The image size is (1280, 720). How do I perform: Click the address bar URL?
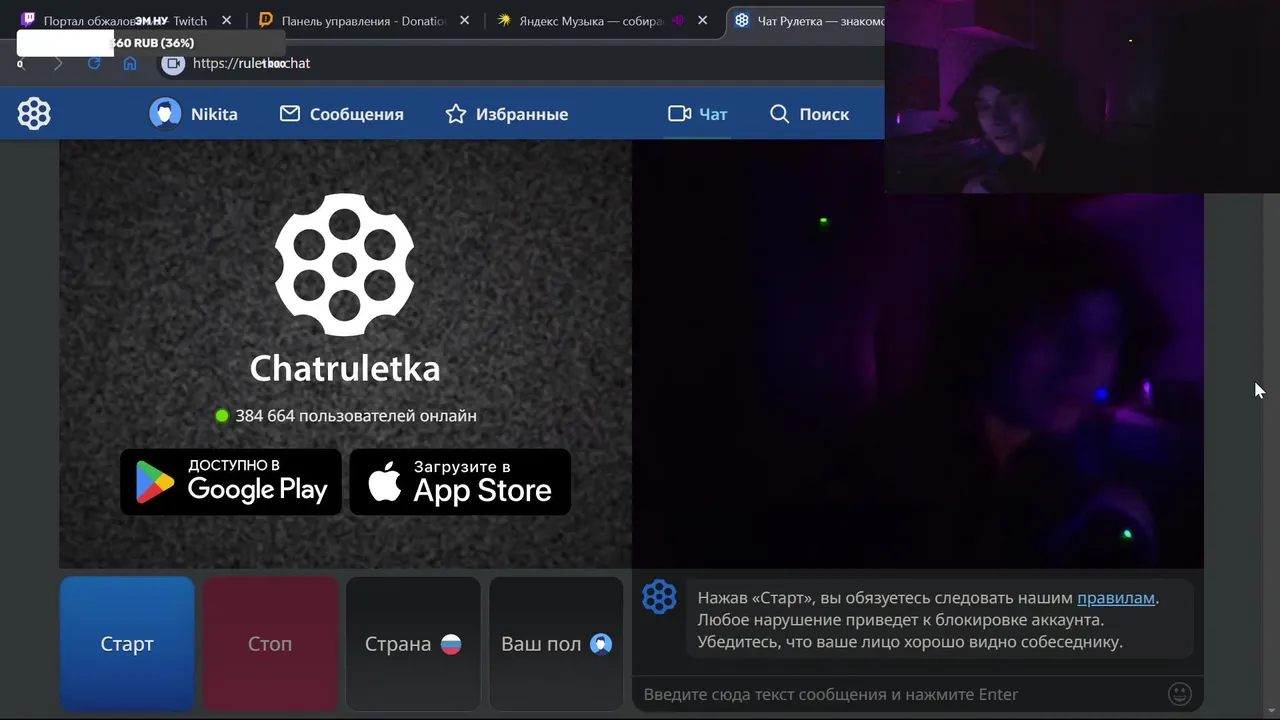point(251,63)
